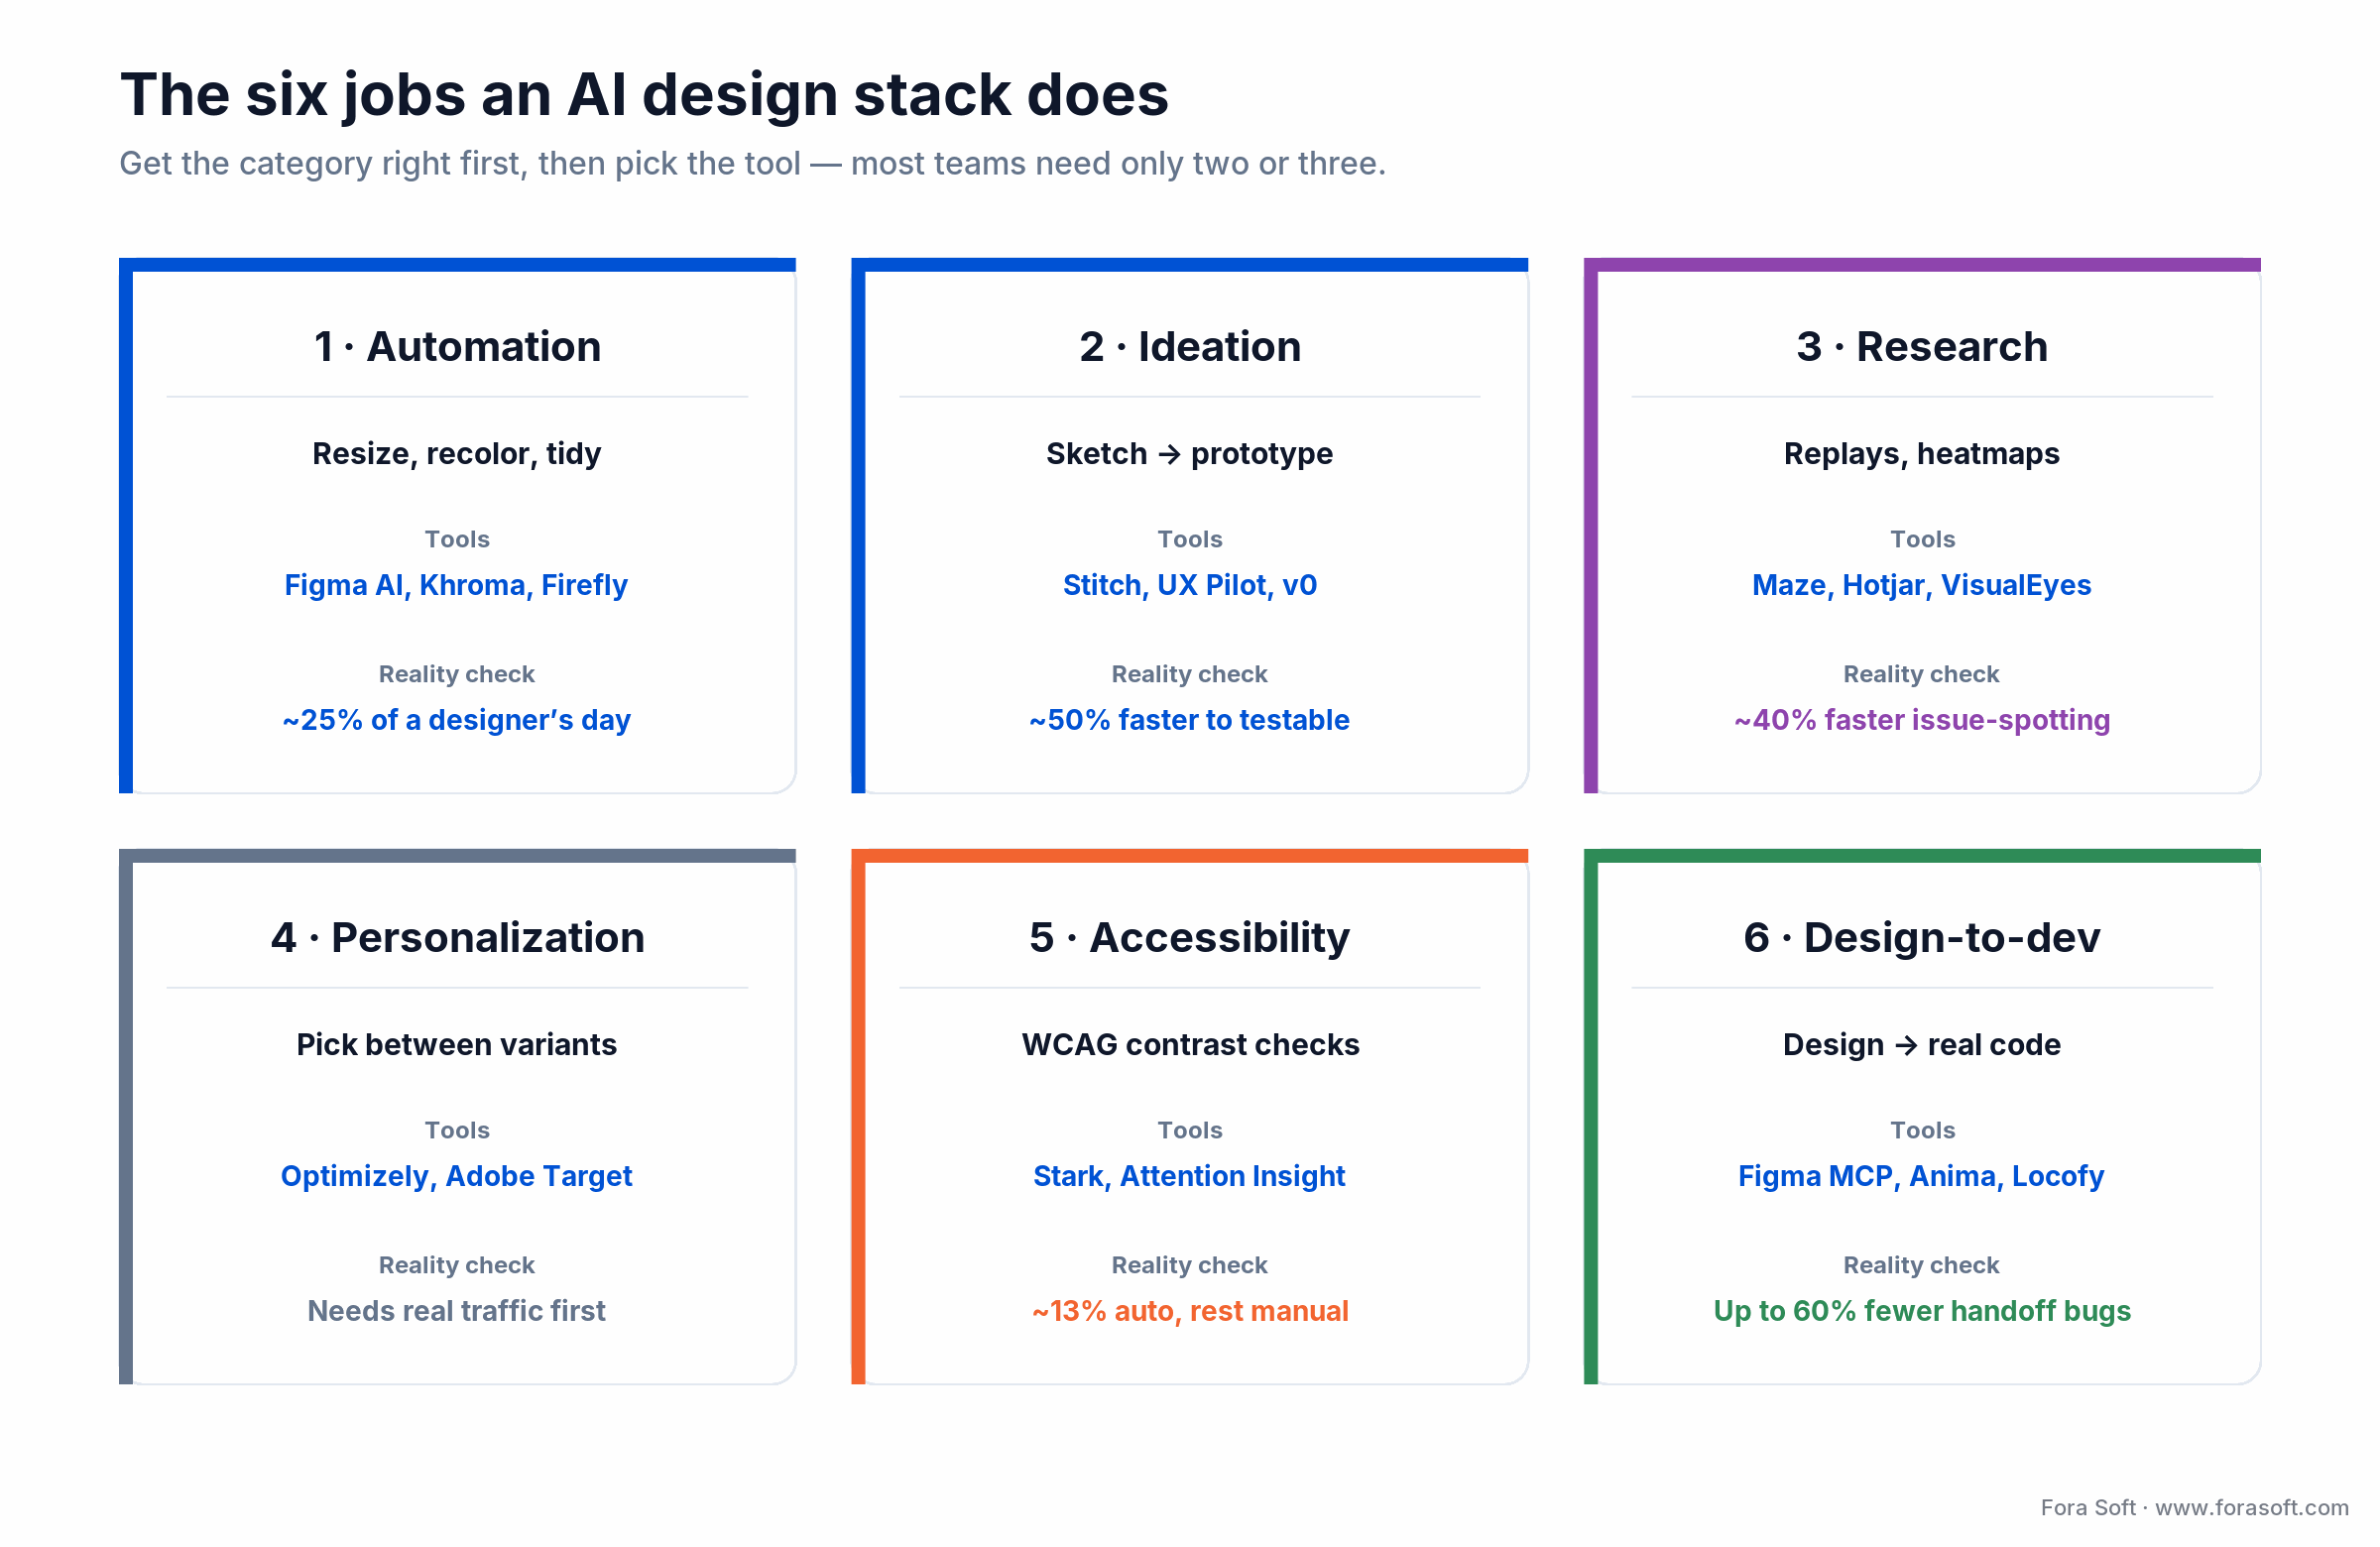2380x1547 pixels.
Task: Click the 'Reality check' label in the Personalization card
Action: (457, 1265)
